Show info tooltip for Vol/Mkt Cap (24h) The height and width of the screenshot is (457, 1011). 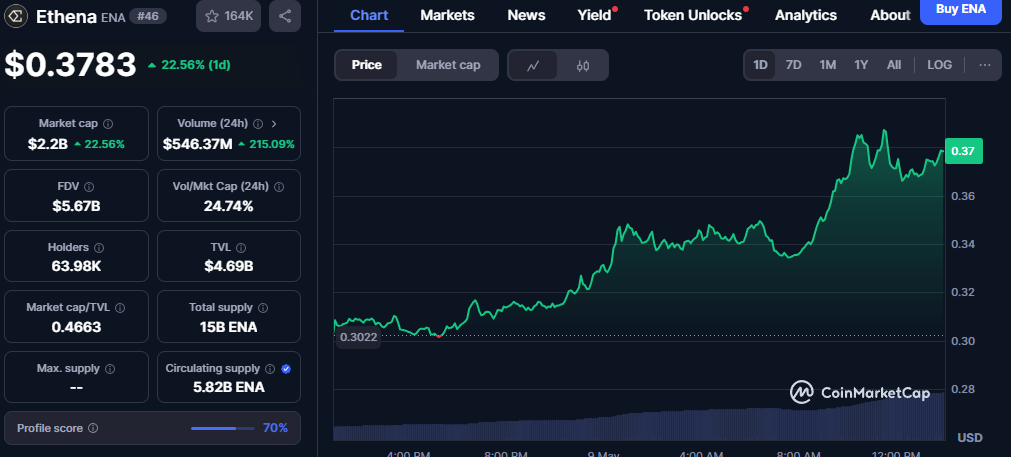[279, 186]
